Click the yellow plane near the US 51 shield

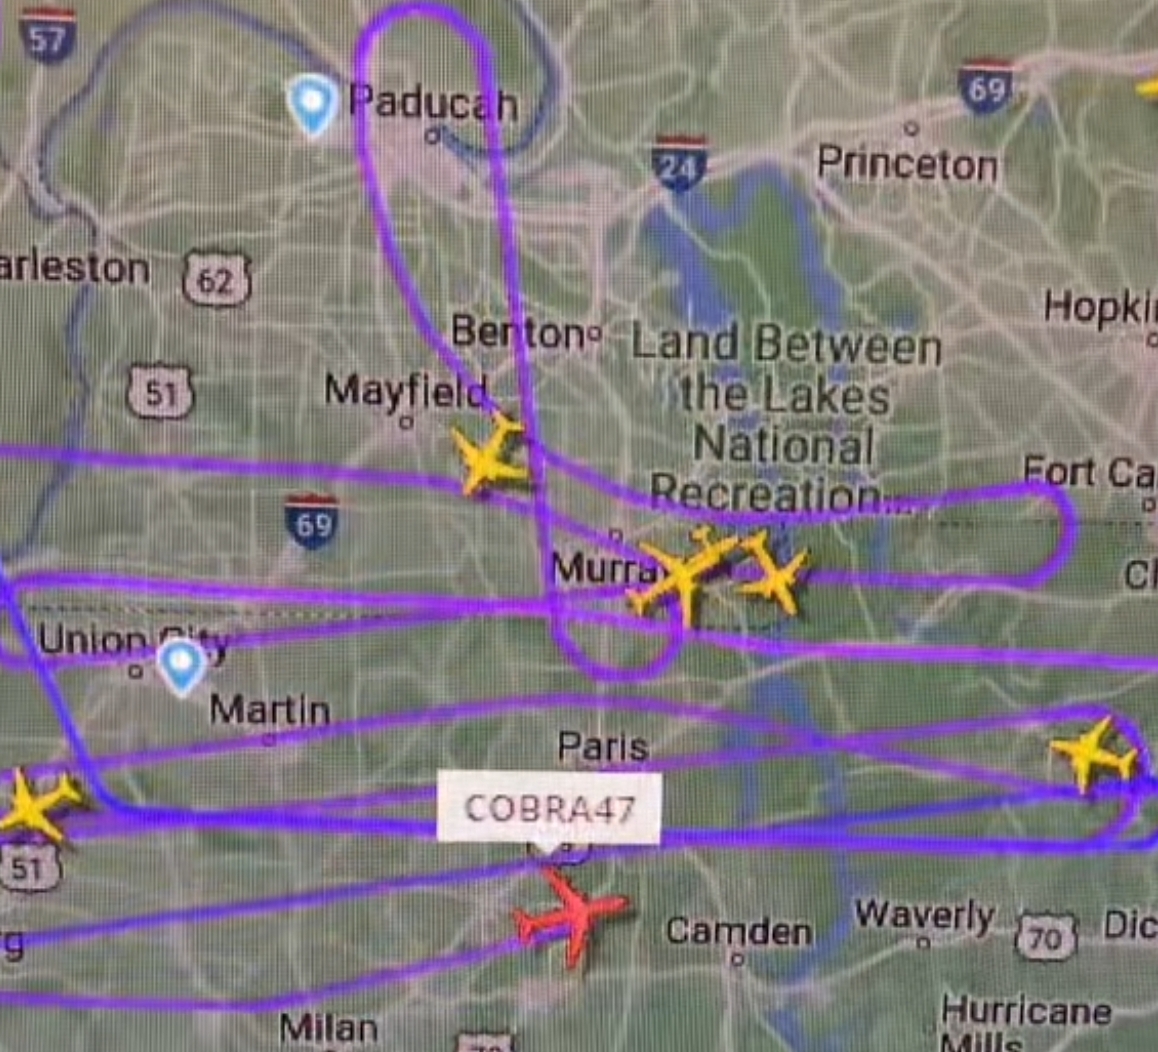37,805
